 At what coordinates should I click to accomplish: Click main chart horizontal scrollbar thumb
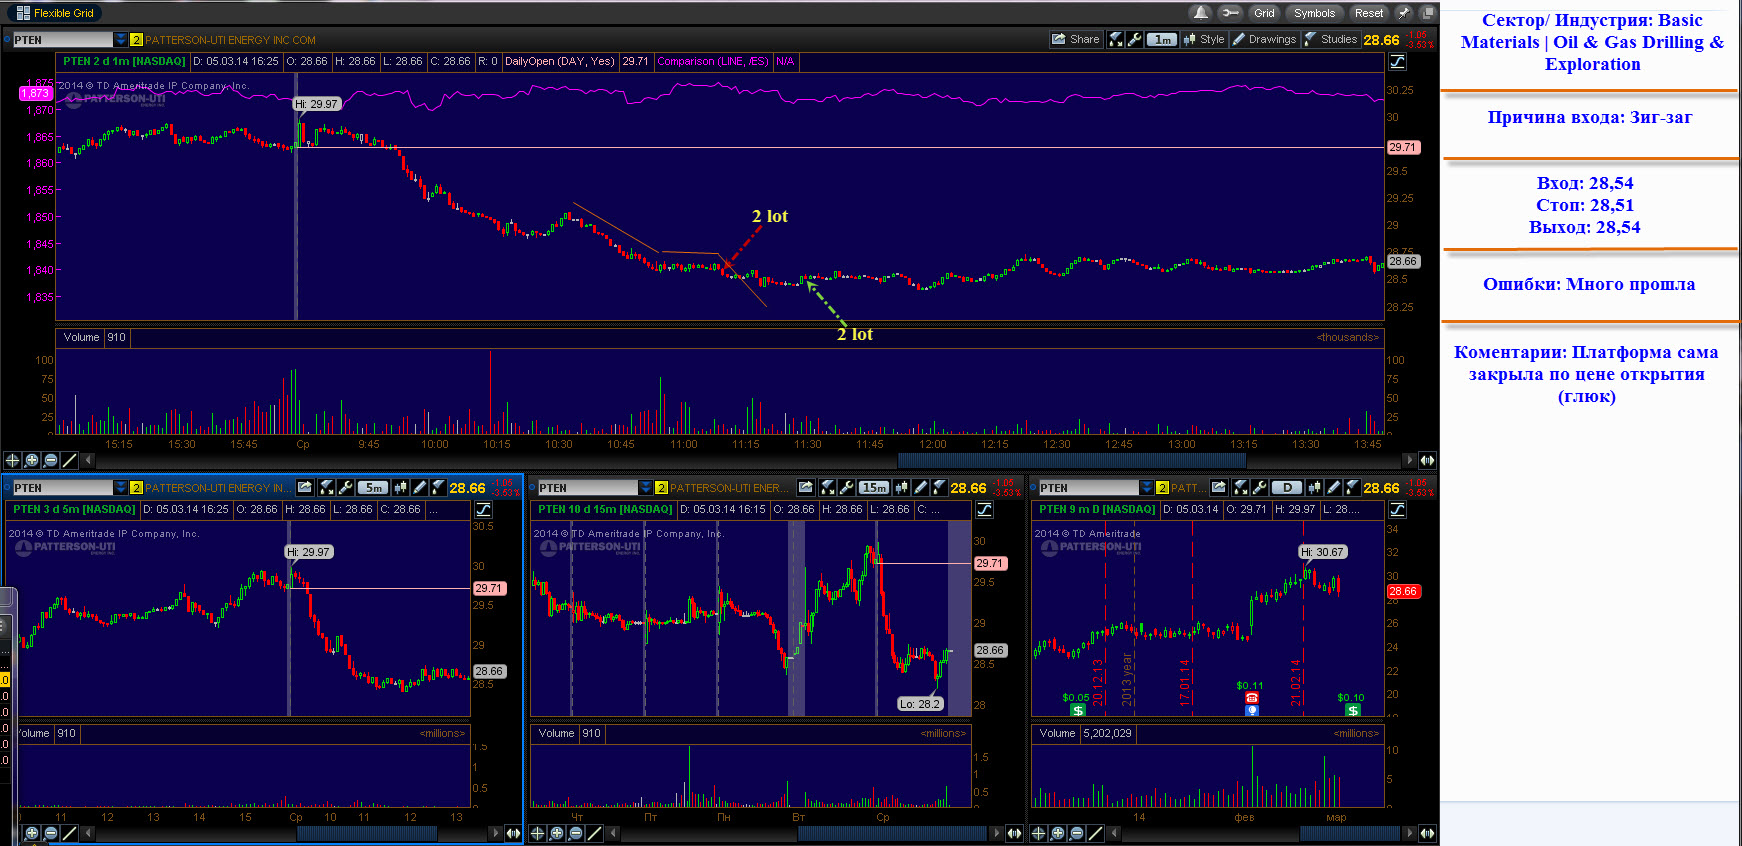click(x=1071, y=460)
